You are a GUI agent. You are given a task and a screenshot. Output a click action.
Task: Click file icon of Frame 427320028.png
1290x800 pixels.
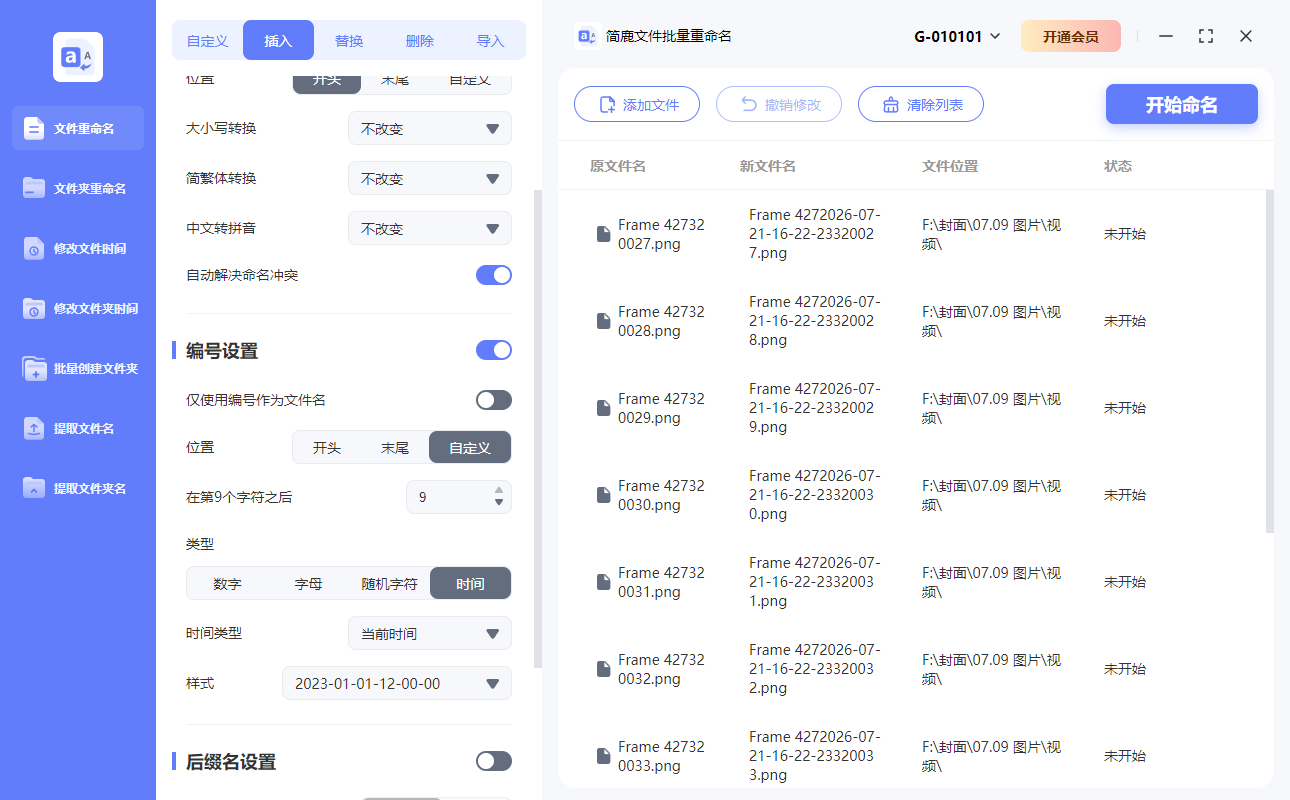(603, 321)
